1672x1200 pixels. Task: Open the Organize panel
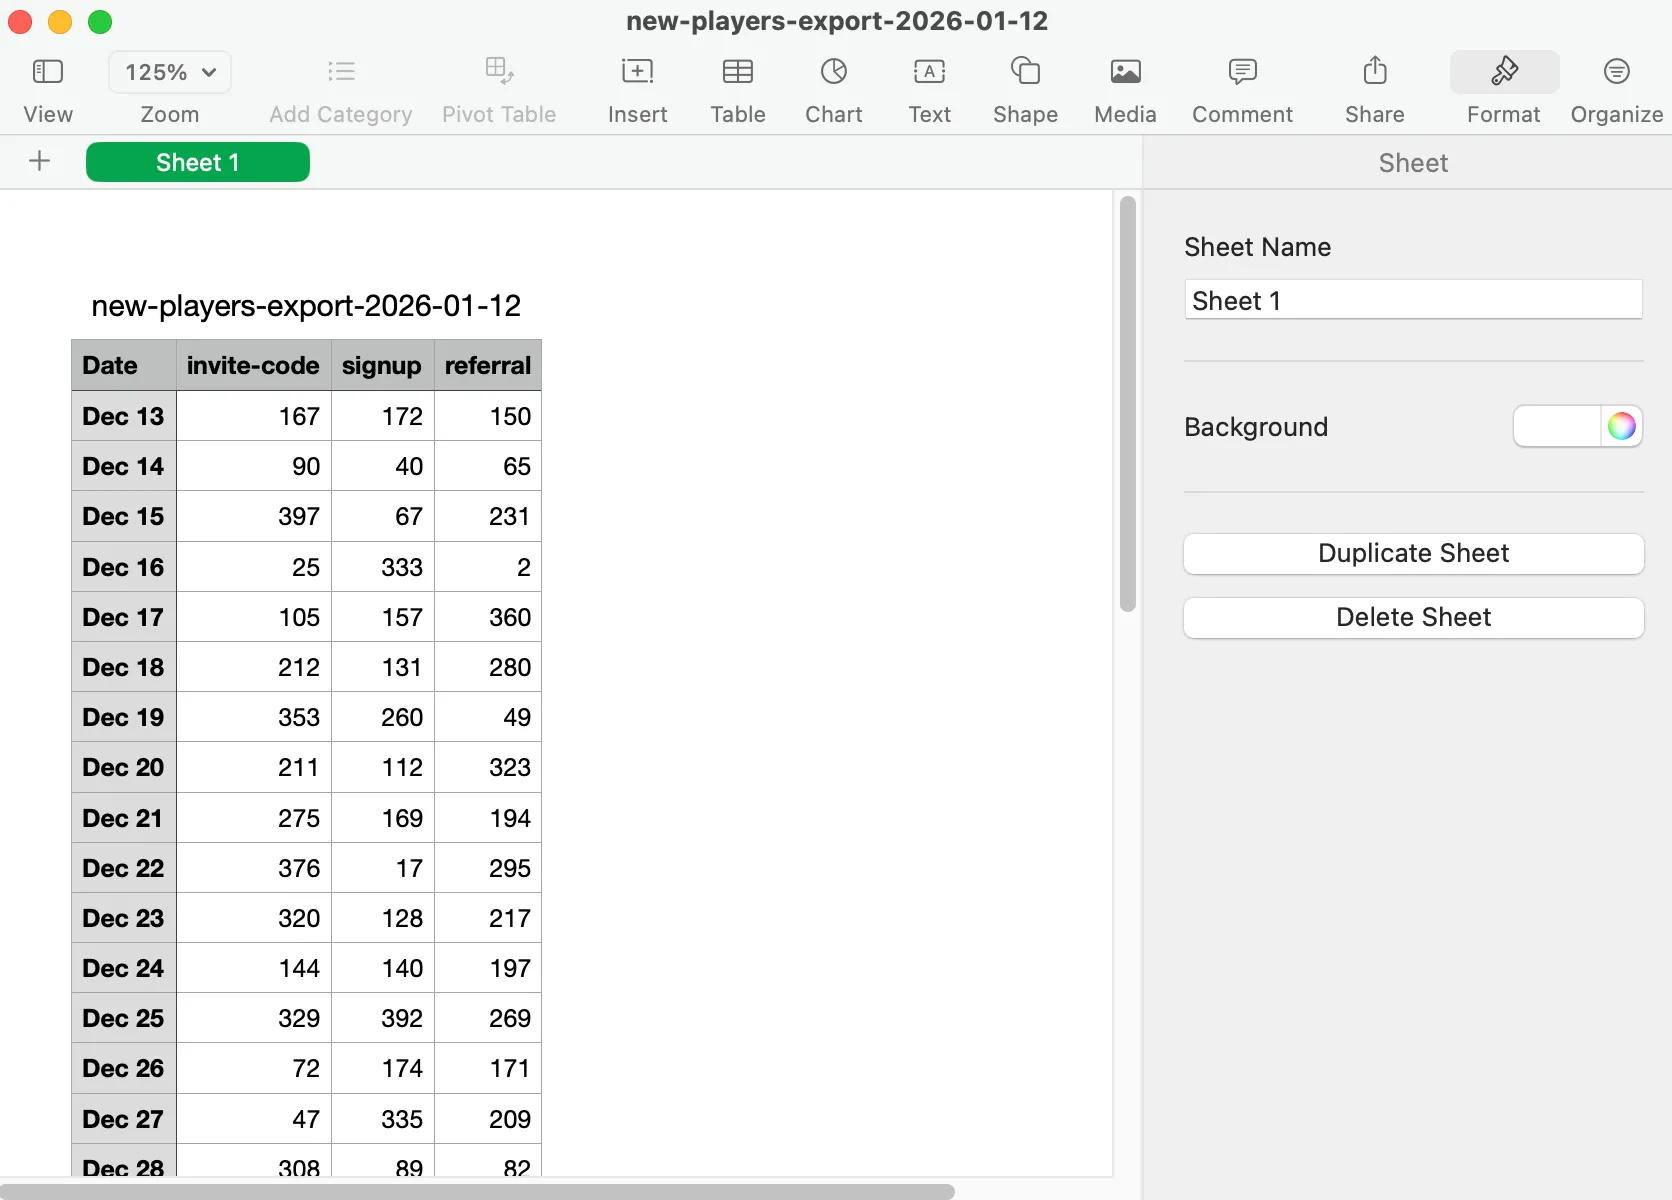pos(1617,71)
